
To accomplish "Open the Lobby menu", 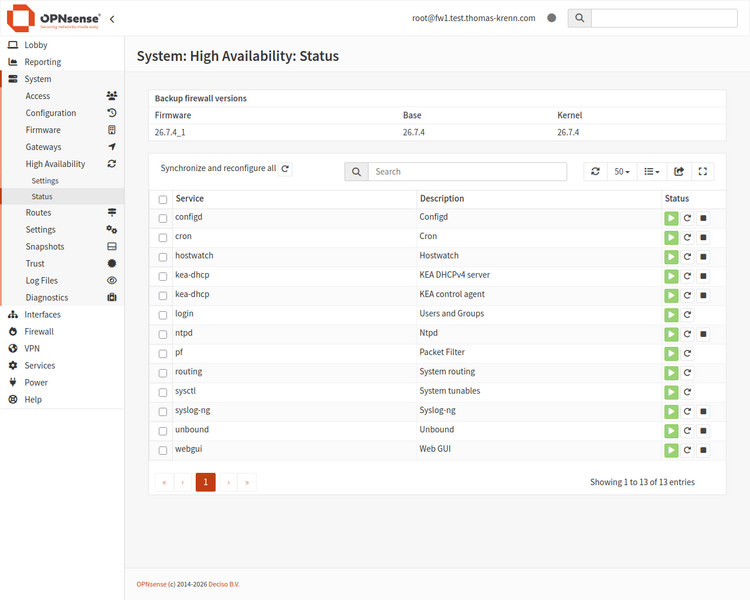I will coord(62,45).
